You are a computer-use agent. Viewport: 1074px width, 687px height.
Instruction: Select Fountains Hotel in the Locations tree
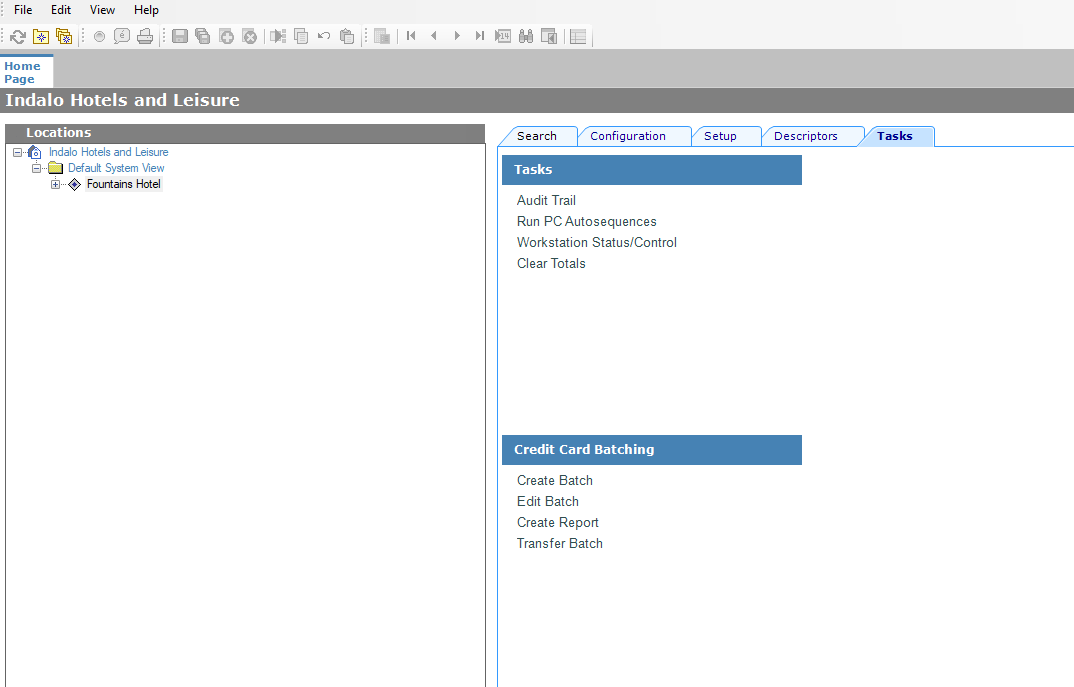(x=123, y=184)
